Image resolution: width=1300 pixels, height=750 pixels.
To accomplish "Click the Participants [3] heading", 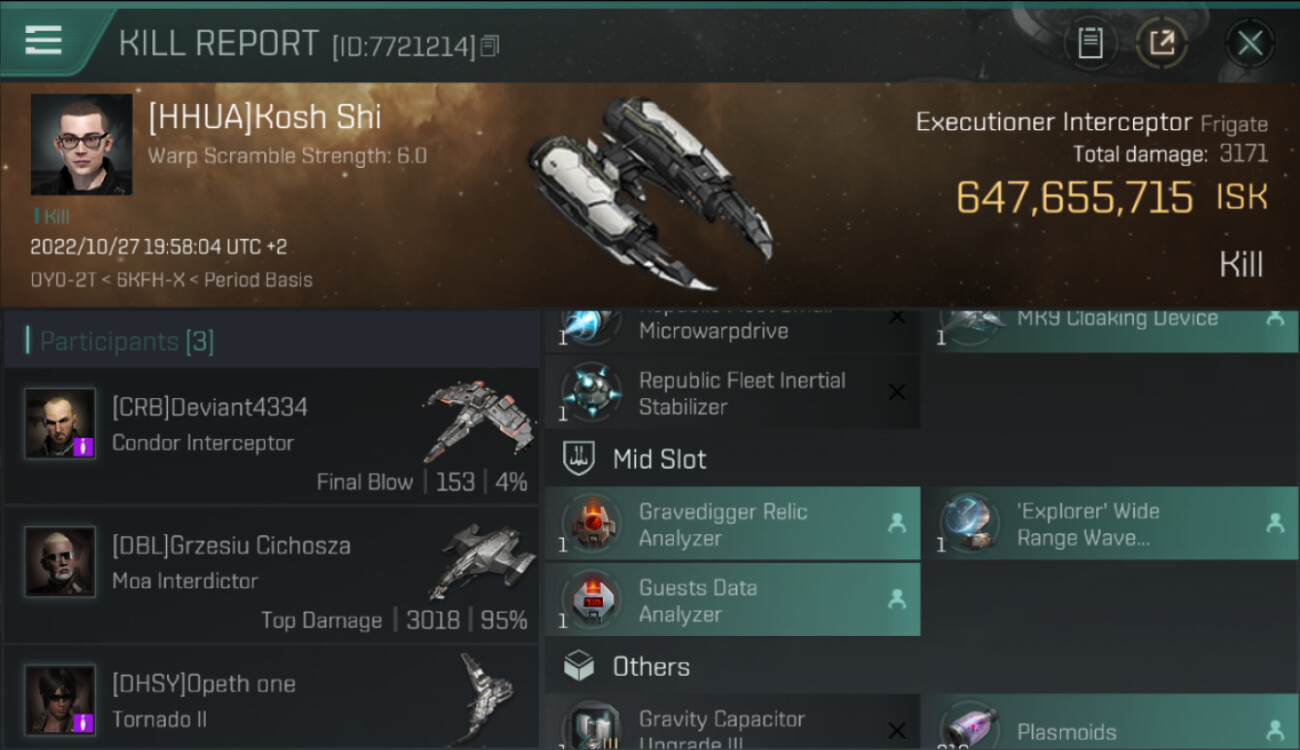I will (x=126, y=341).
